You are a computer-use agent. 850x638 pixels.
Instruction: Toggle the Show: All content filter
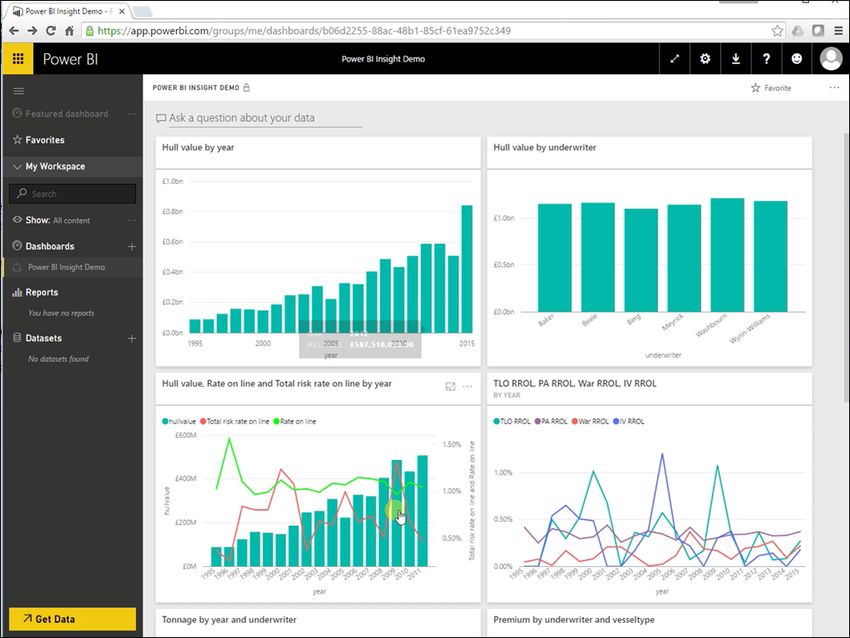(x=57, y=220)
